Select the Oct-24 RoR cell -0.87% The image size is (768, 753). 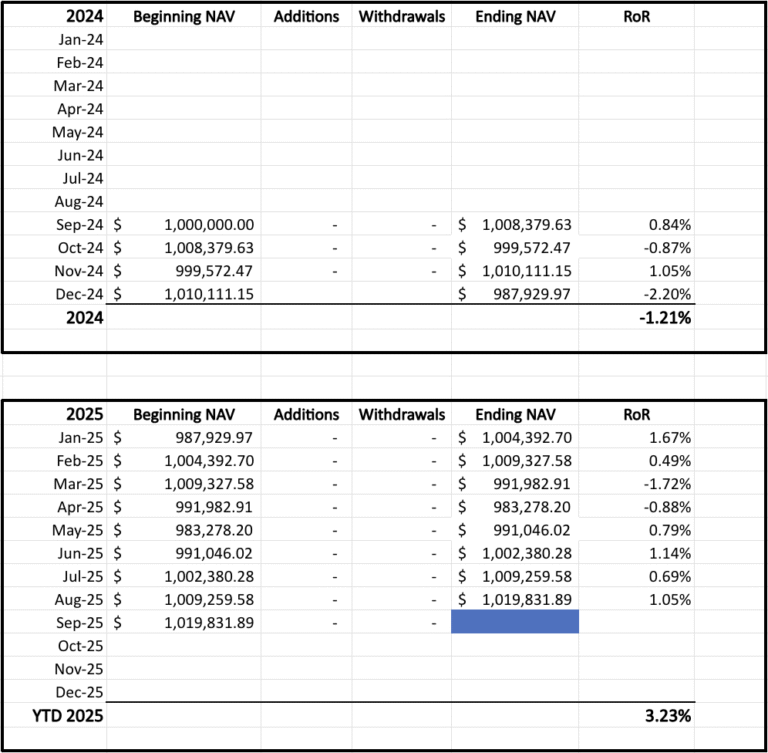click(x=636, y=248)
